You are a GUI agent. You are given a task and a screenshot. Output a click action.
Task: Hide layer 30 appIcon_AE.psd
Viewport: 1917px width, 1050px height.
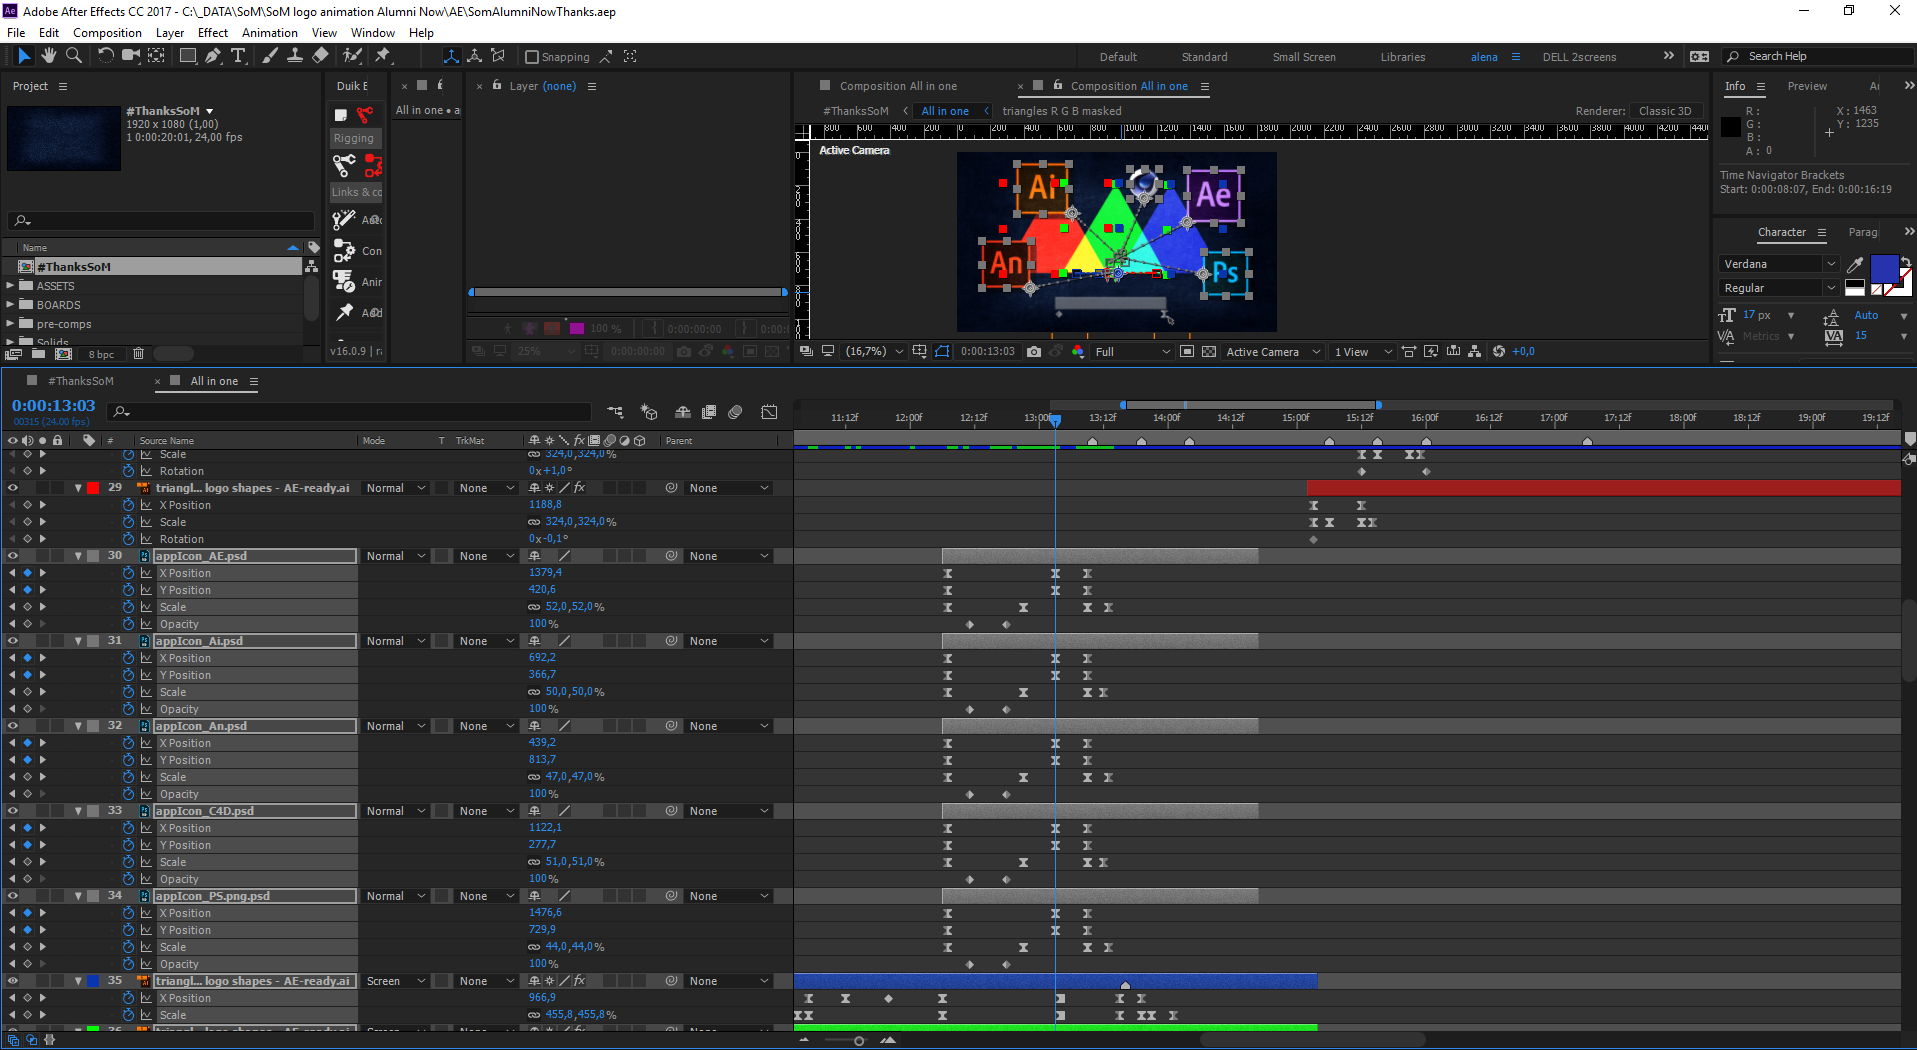click(x=13, y=556)
